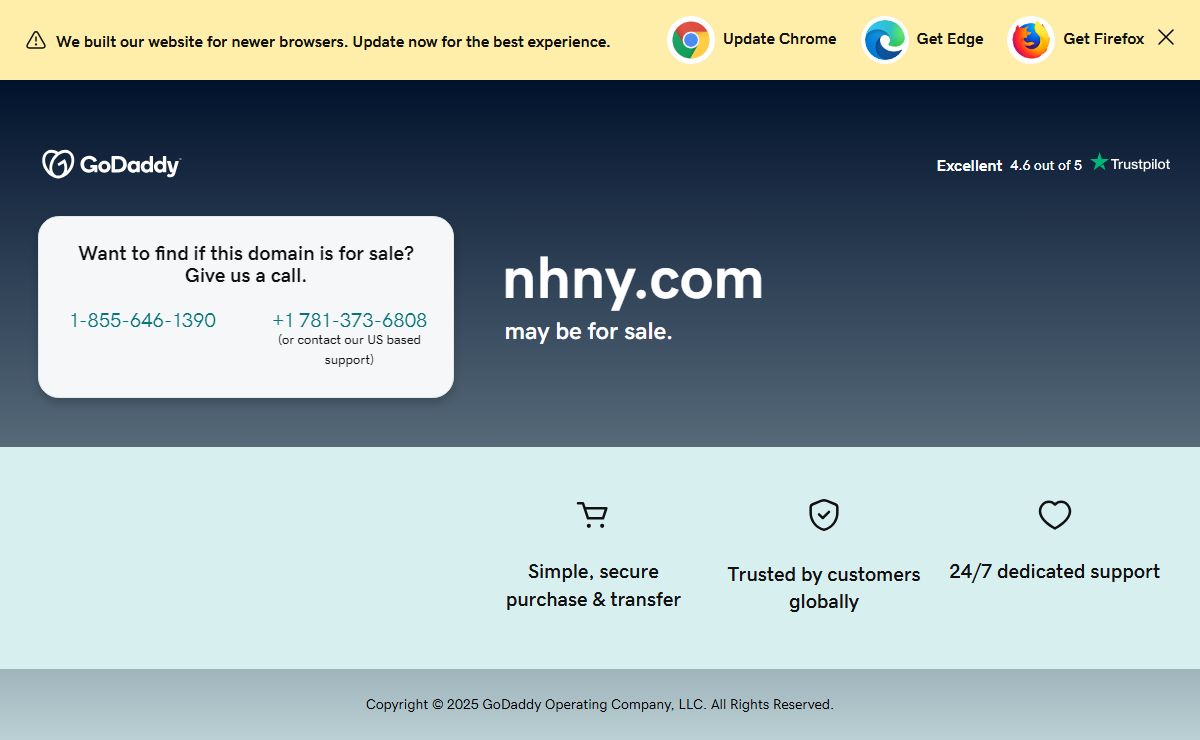The width and height of the screenshot is (1200, 740).
Task: Click '24/7 dedicated support' text
Action: pyautogui.click(x=1055, y=572)
